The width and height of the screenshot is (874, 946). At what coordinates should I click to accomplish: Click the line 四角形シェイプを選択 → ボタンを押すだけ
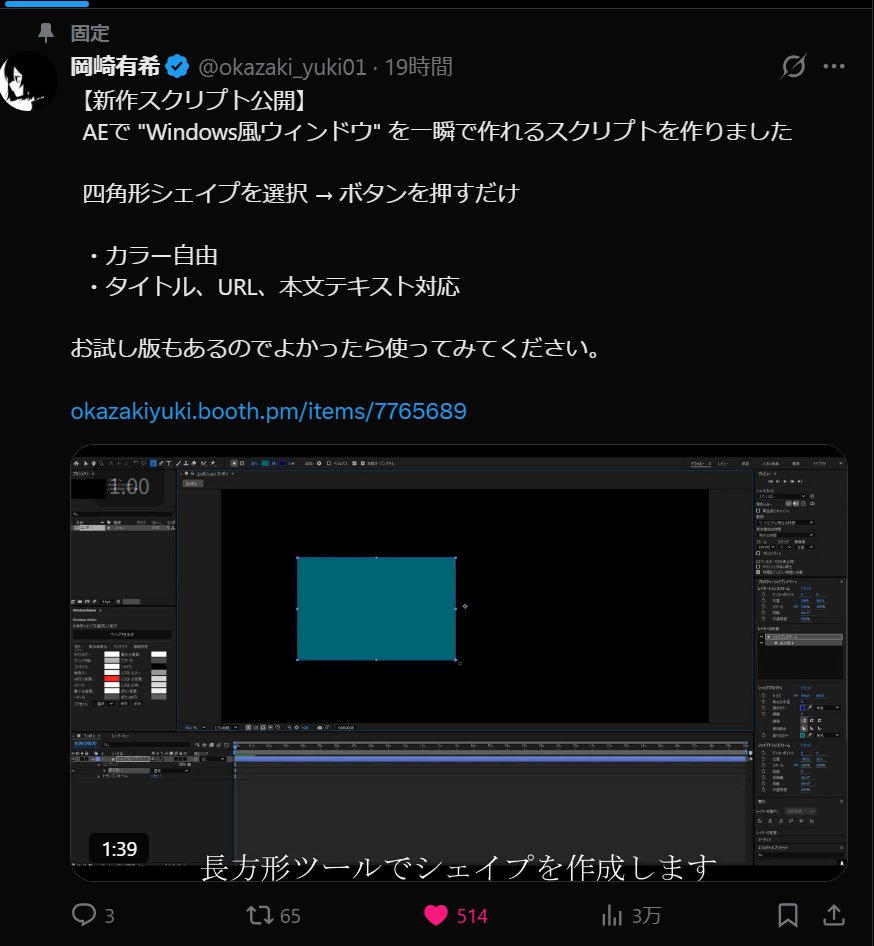(300, 194)
